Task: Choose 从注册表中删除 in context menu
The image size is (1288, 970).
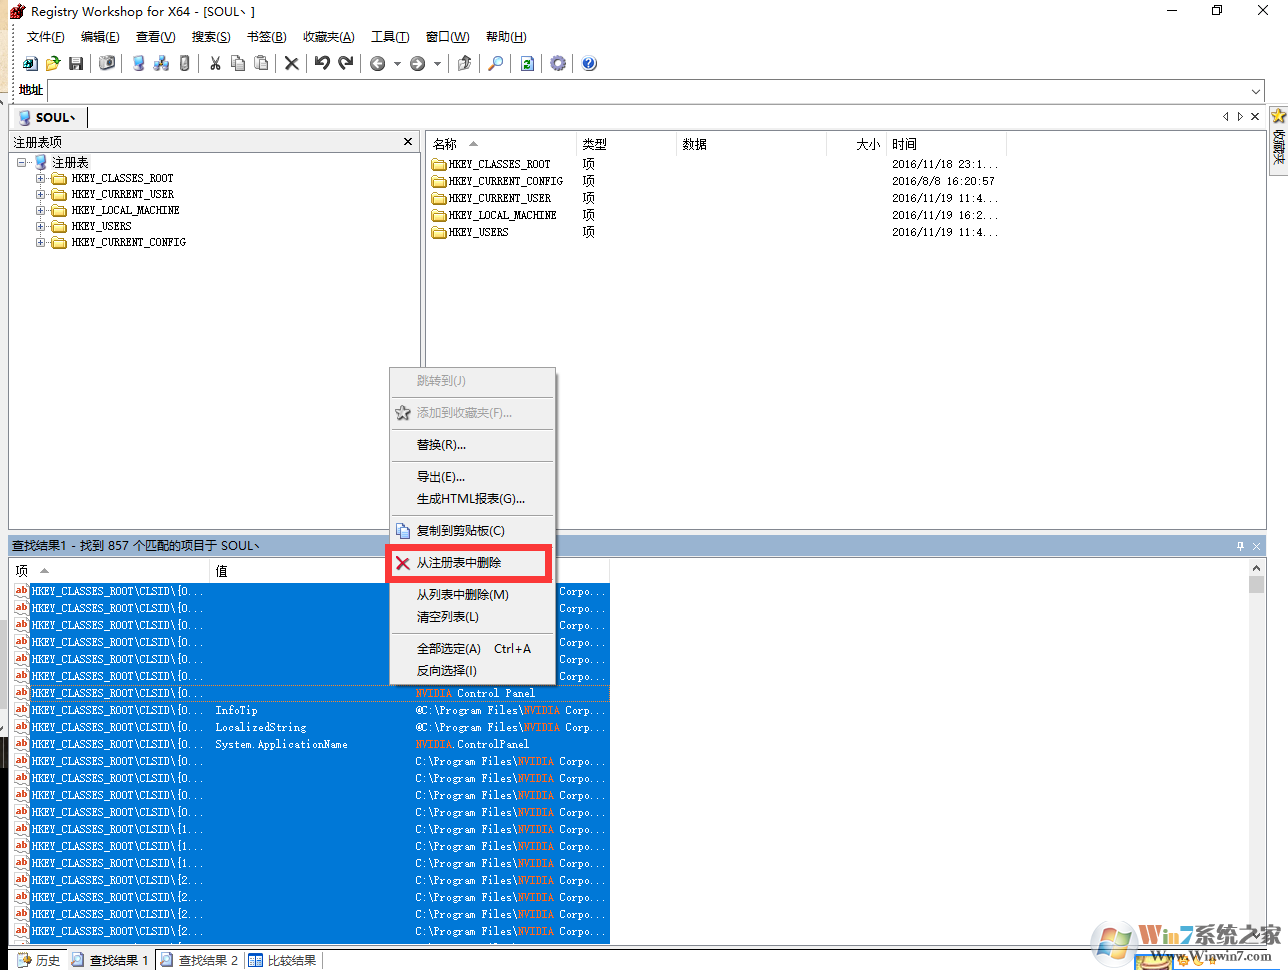Action: click(x=459, y=563)
